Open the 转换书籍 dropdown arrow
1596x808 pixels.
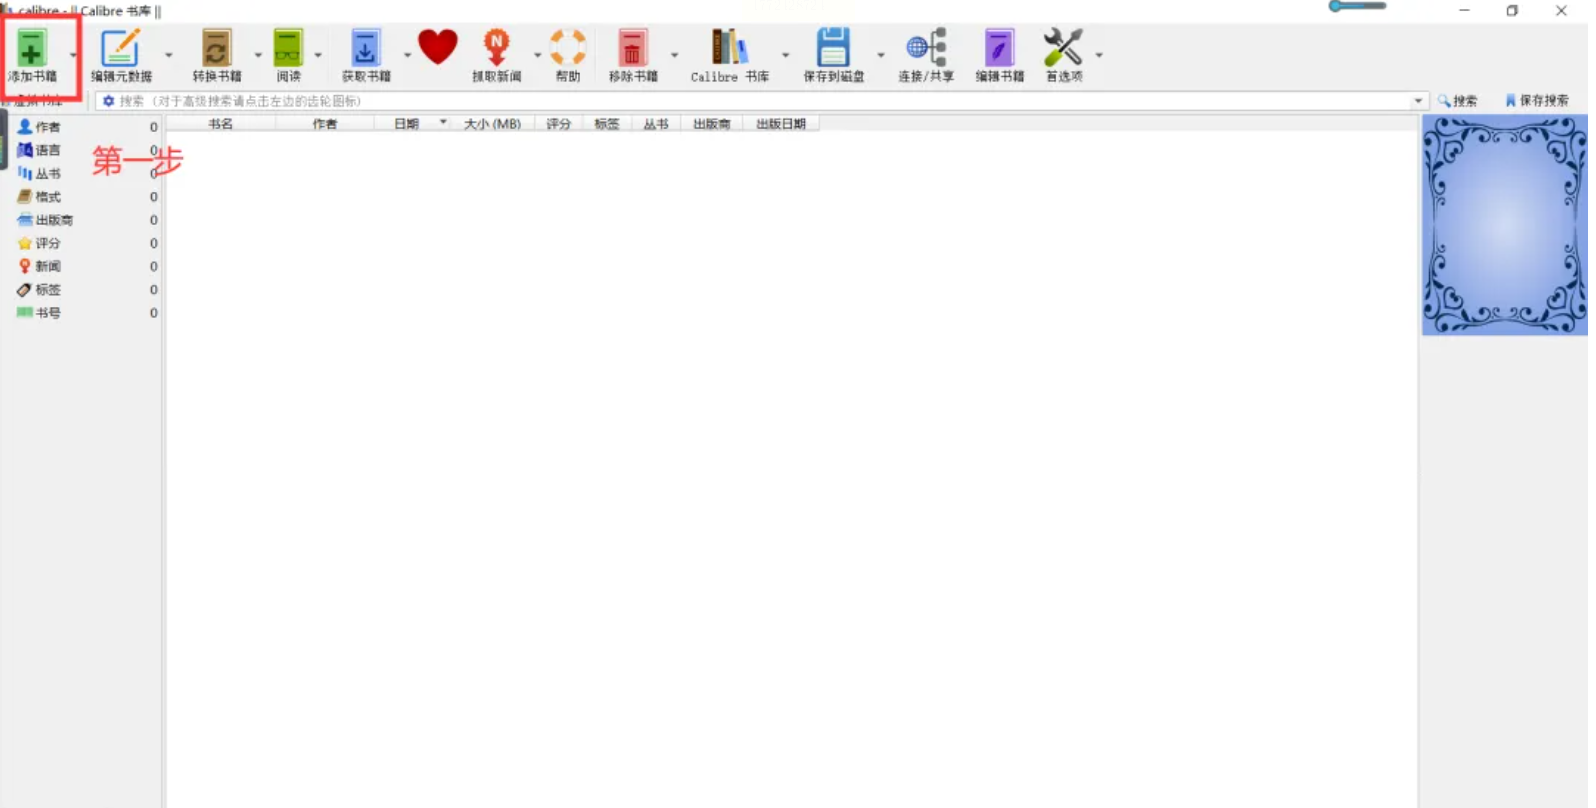pos(258,55)
